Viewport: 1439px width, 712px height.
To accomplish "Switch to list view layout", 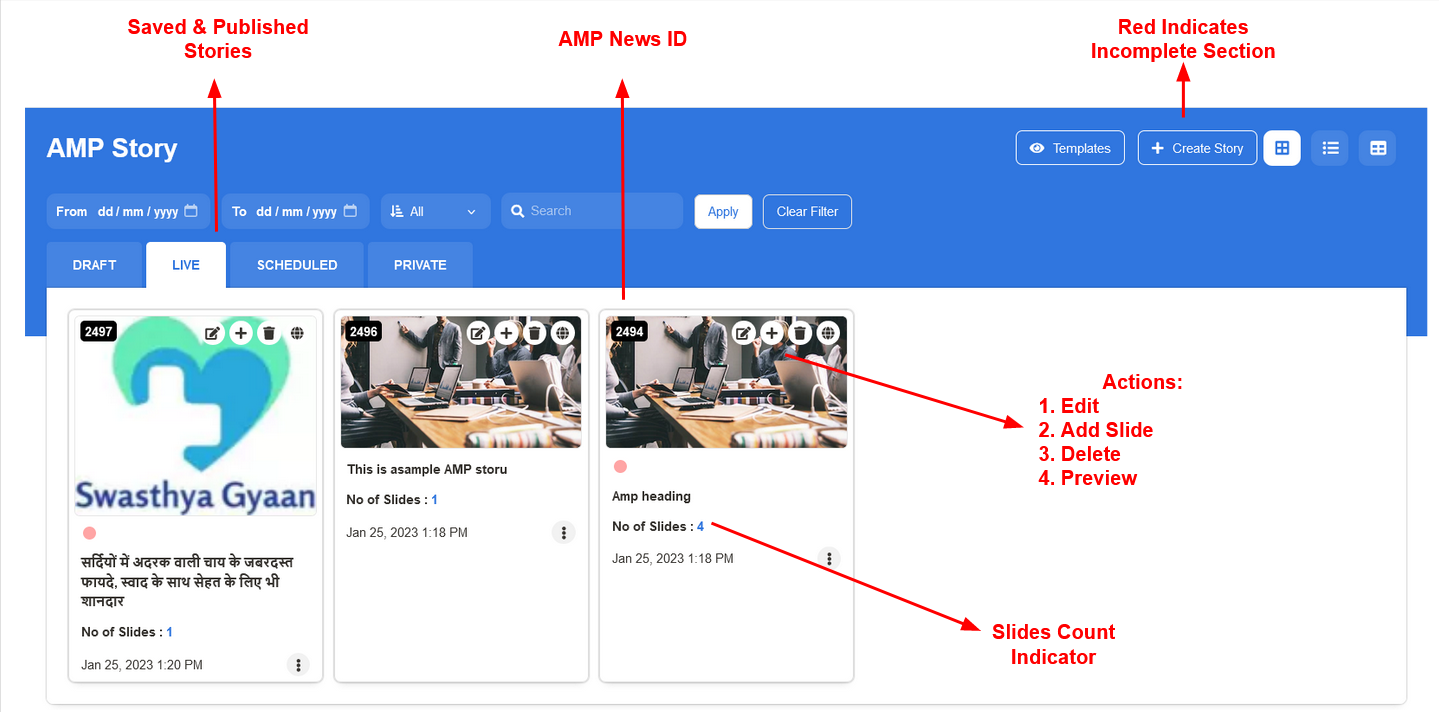I will point(1330,148).
